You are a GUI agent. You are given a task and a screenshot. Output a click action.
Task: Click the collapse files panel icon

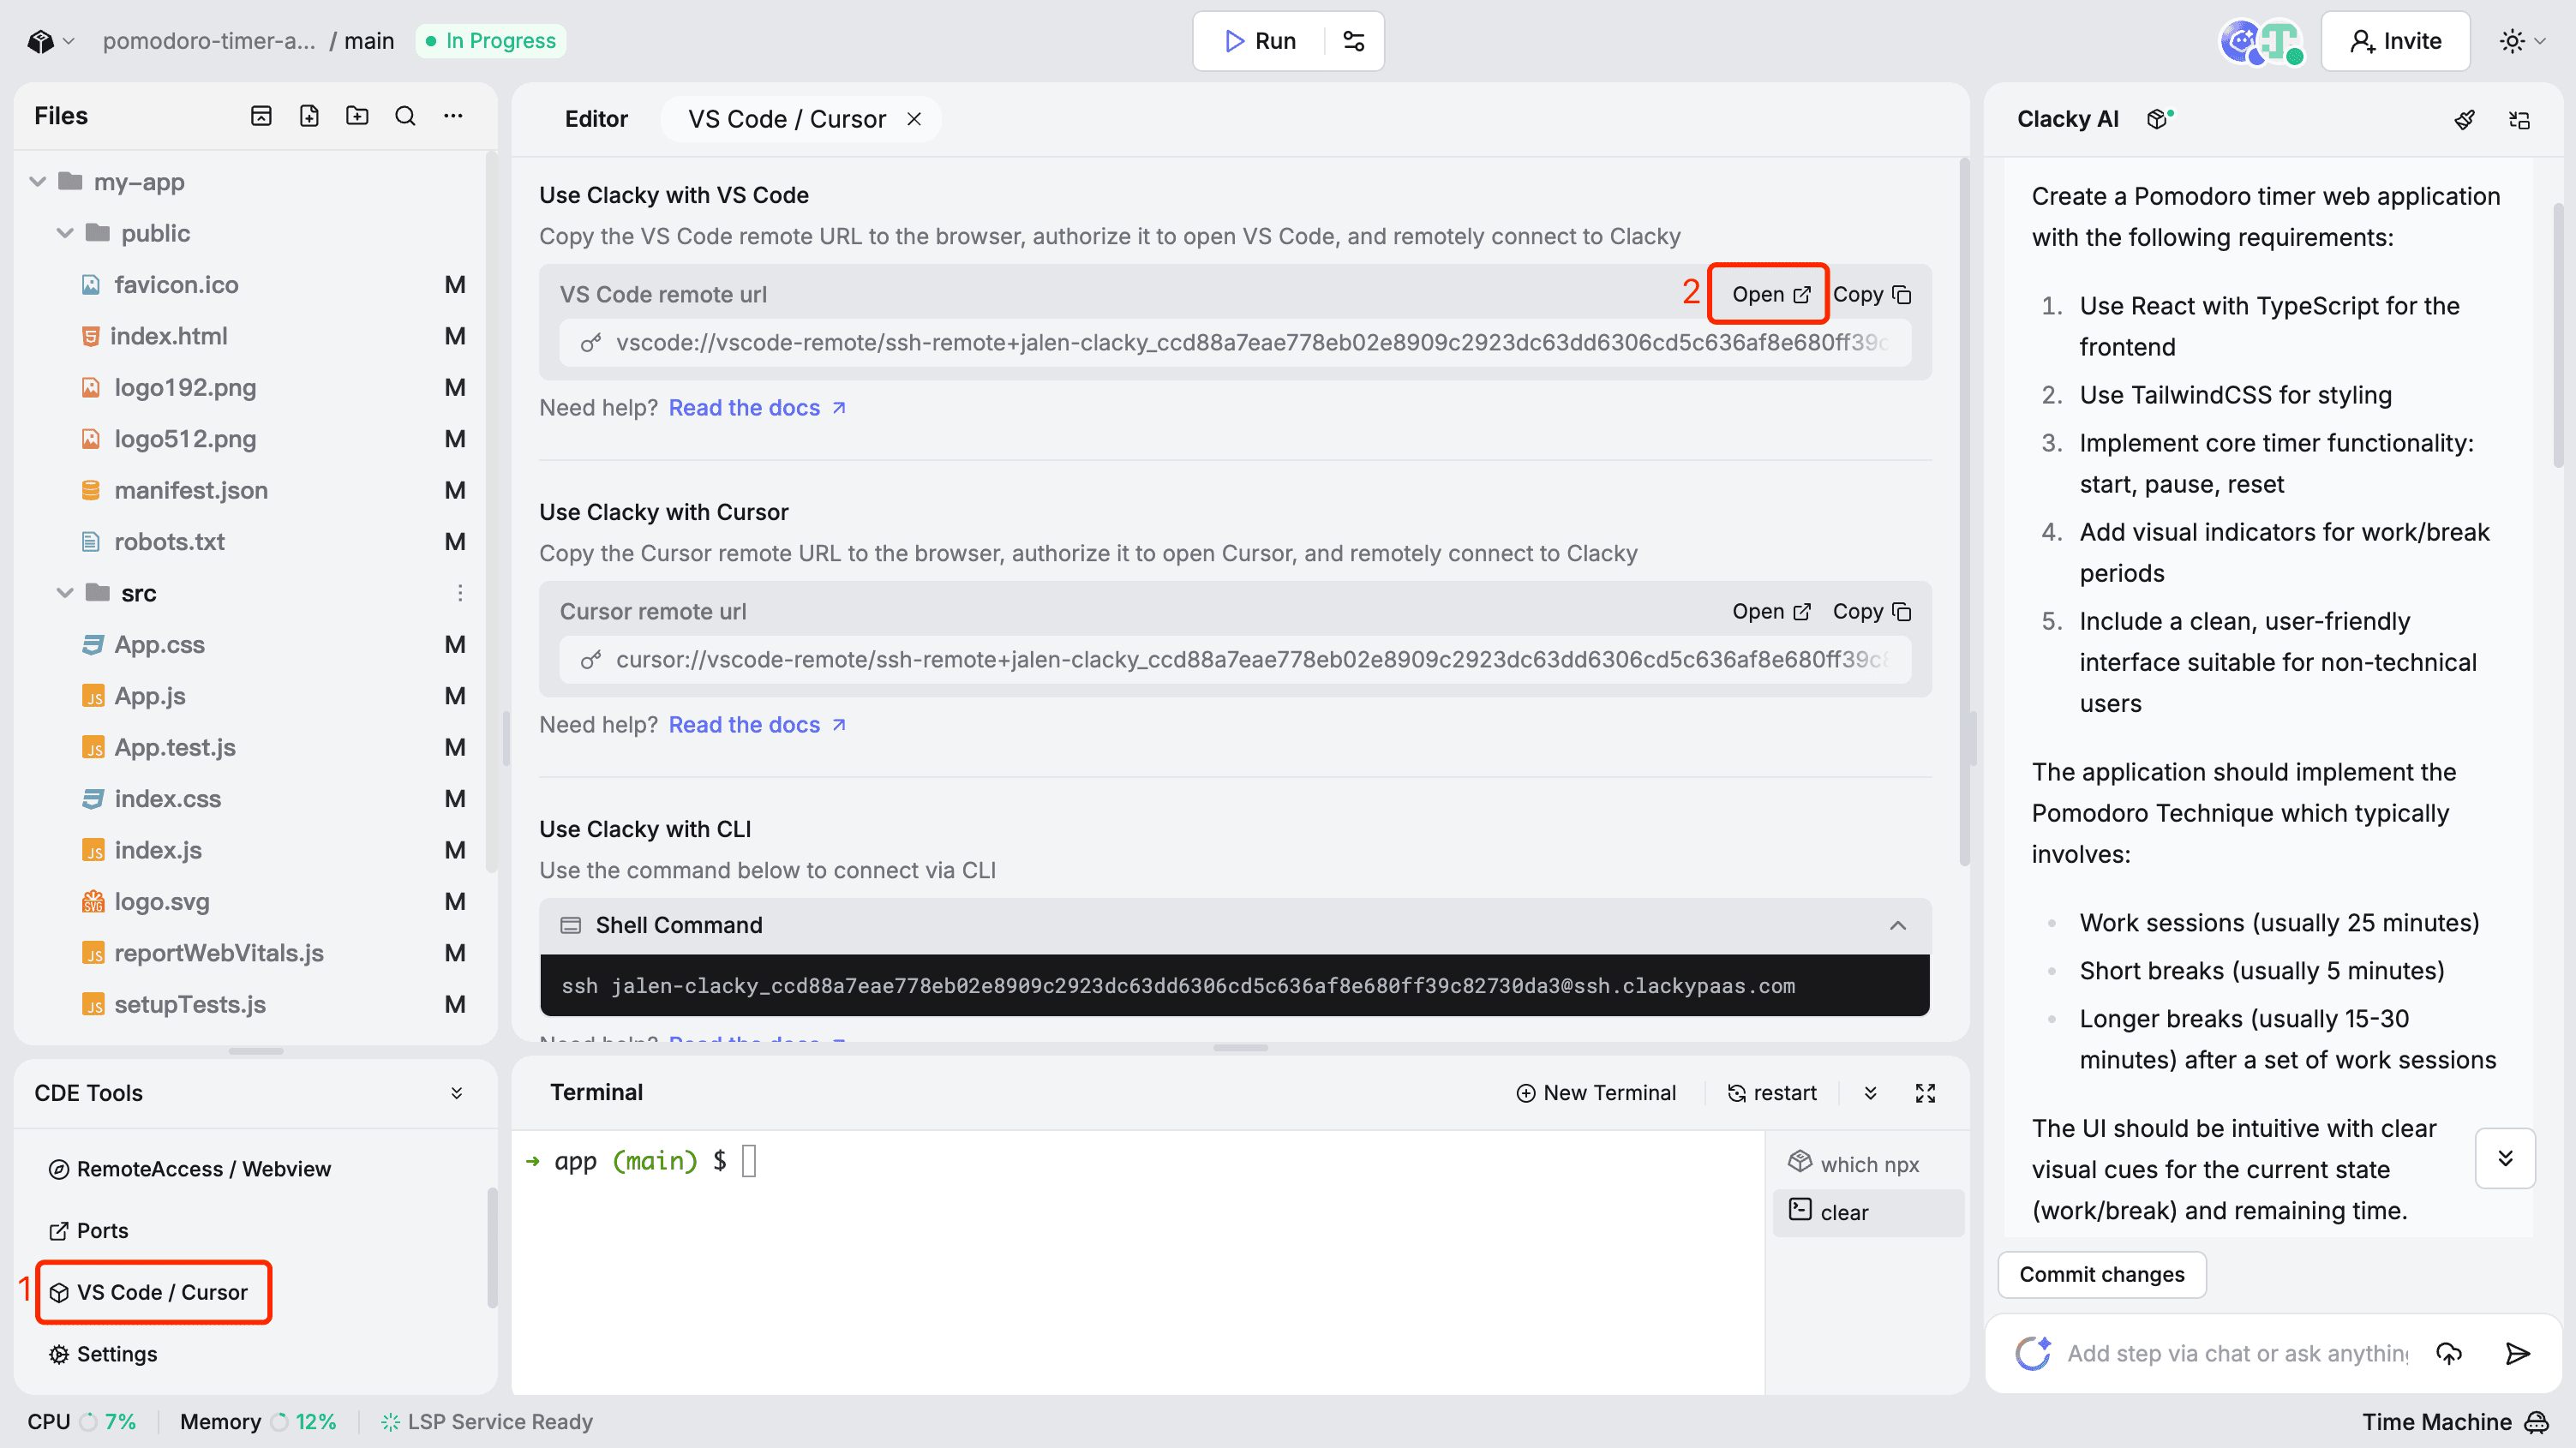pyautogui.click(x=261, y=116)
